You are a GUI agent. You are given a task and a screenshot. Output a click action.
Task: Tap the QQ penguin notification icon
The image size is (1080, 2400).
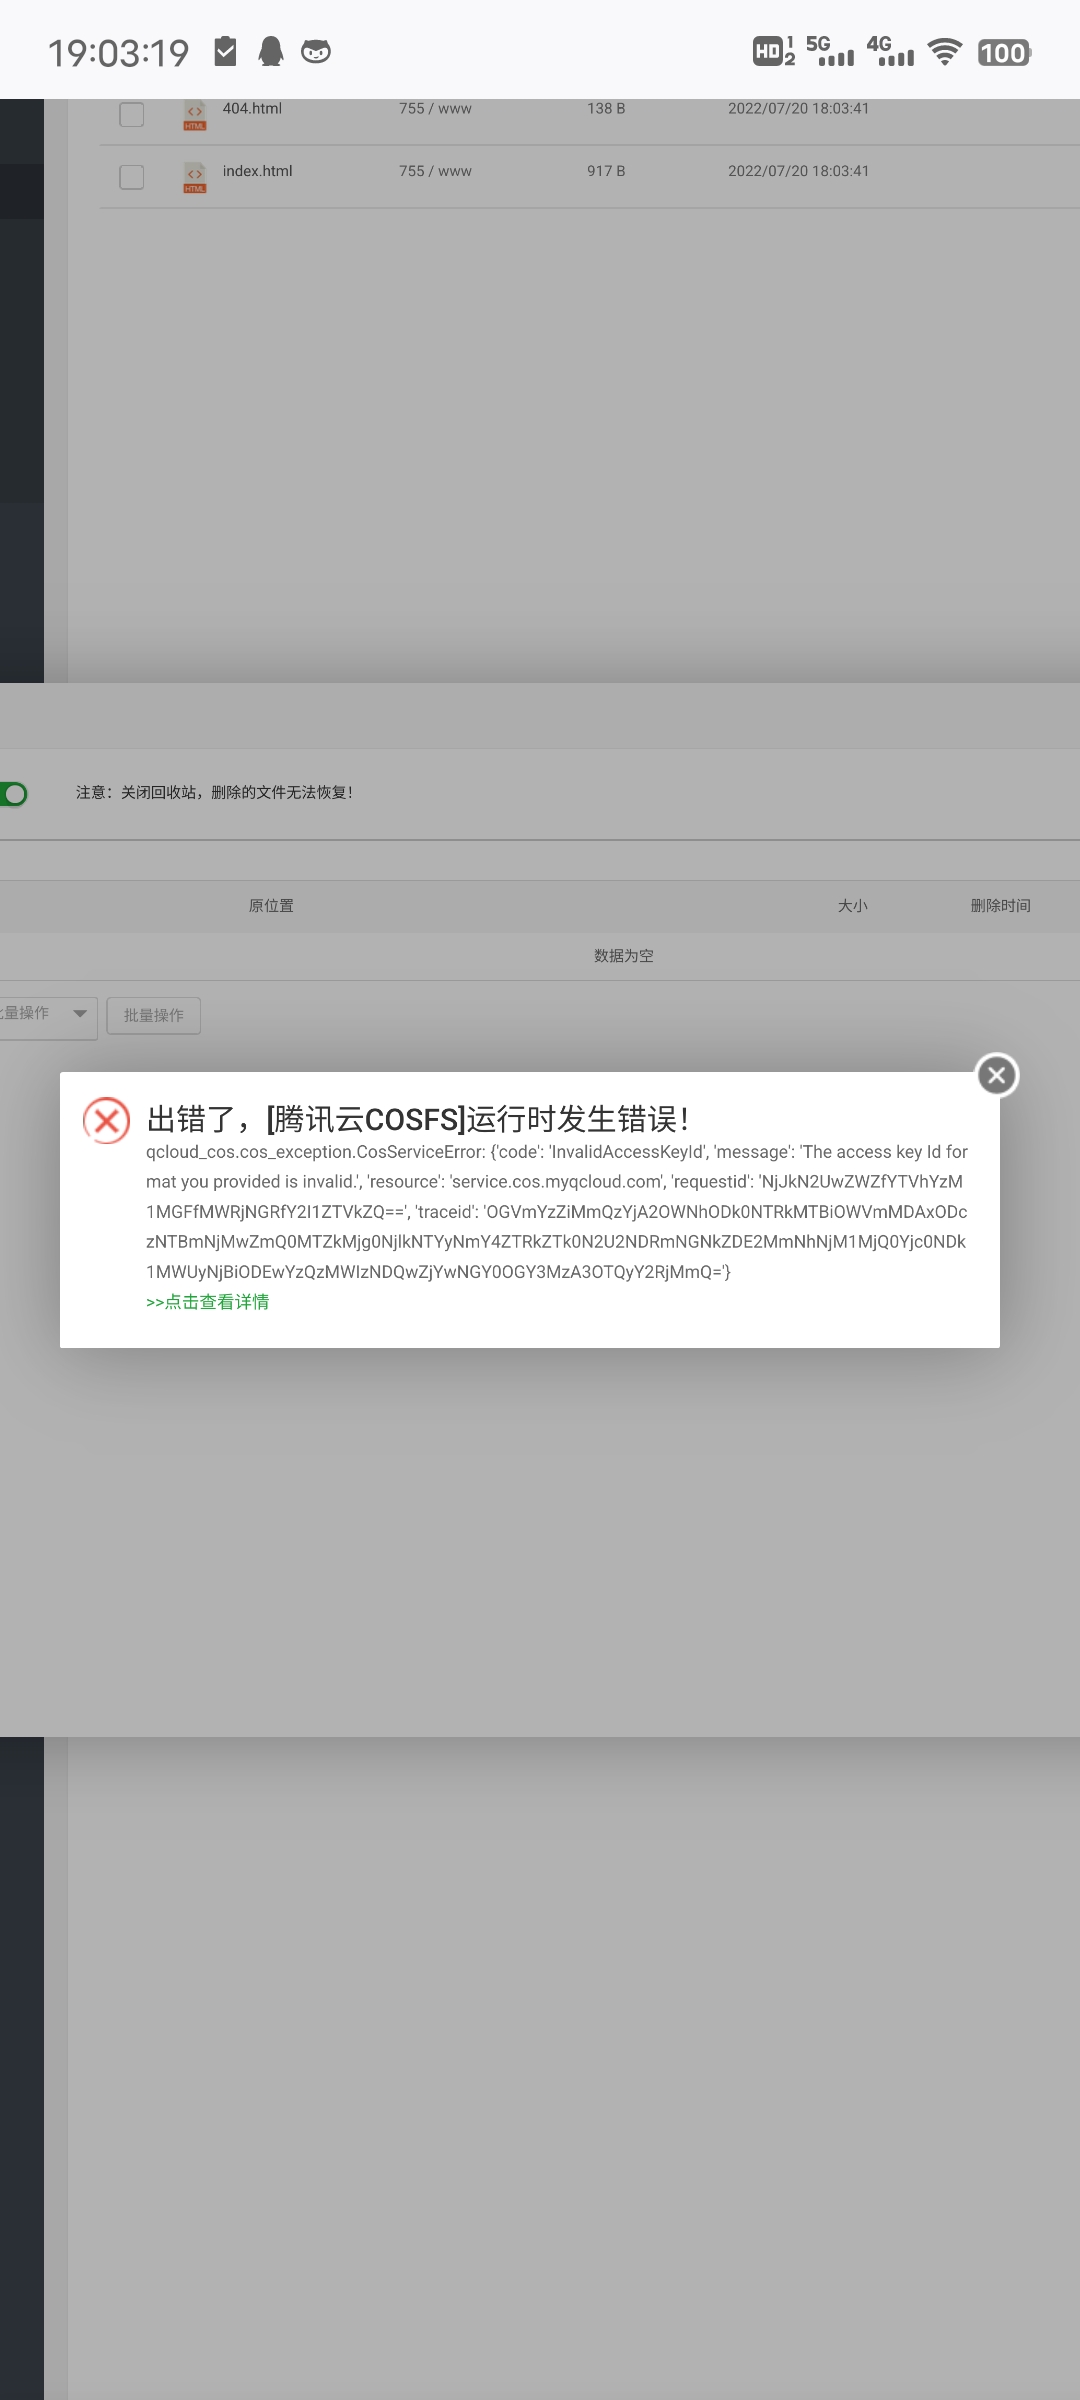(271, 51)
